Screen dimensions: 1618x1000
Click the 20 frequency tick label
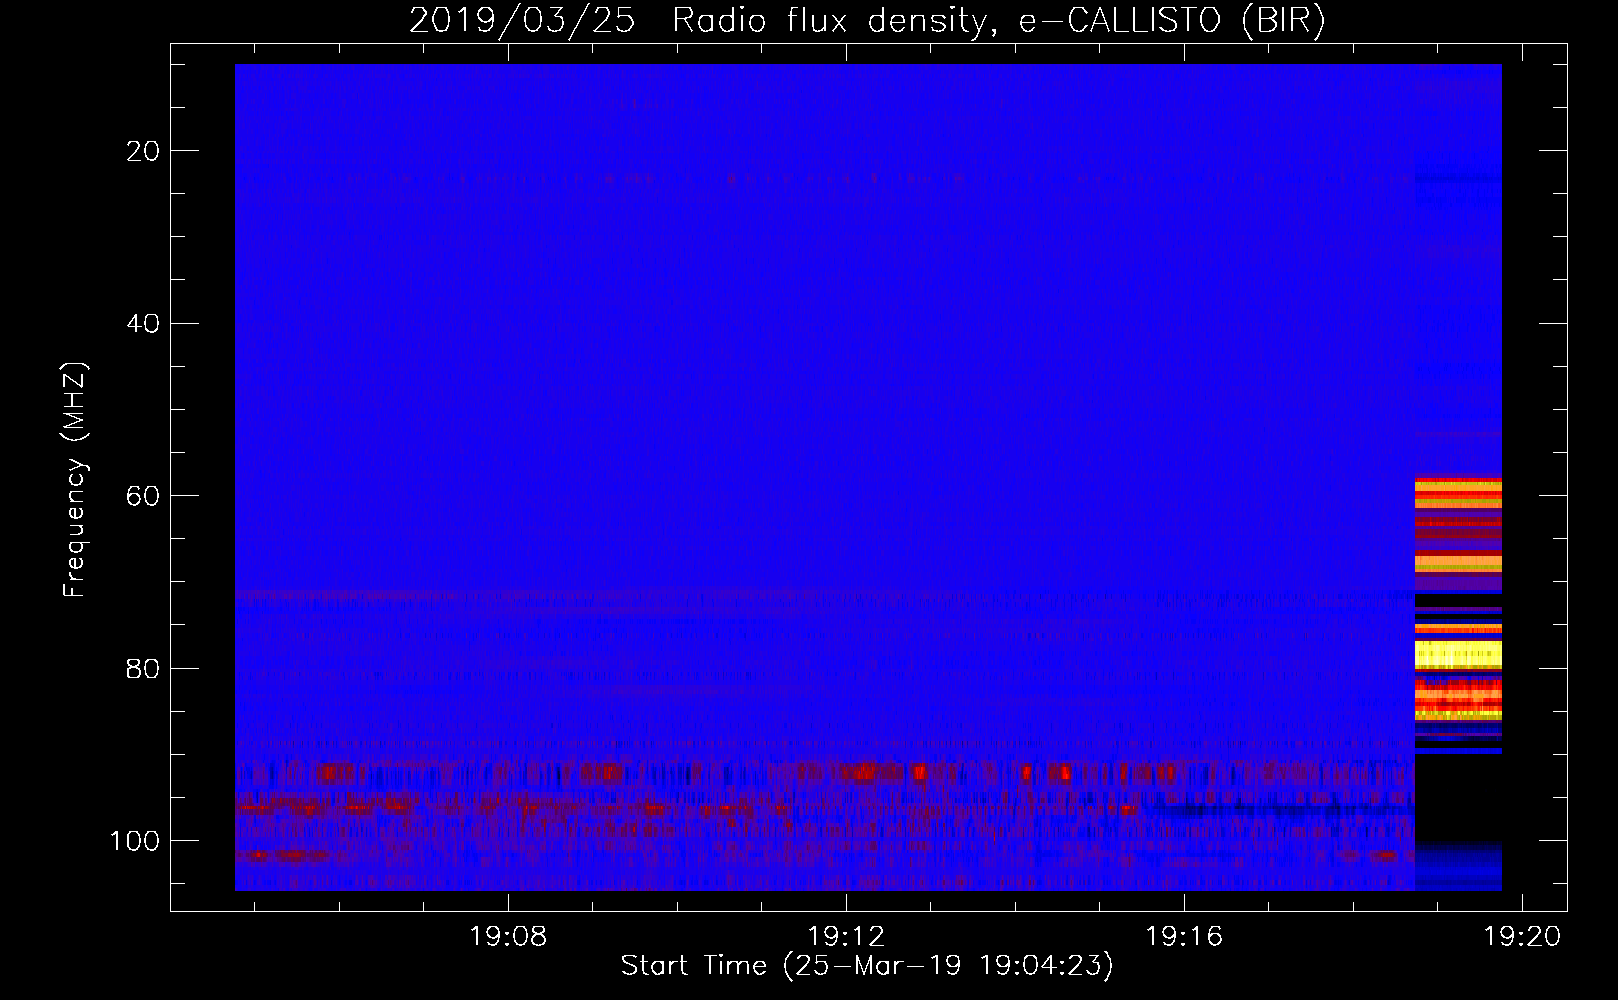tap(144, 151)
